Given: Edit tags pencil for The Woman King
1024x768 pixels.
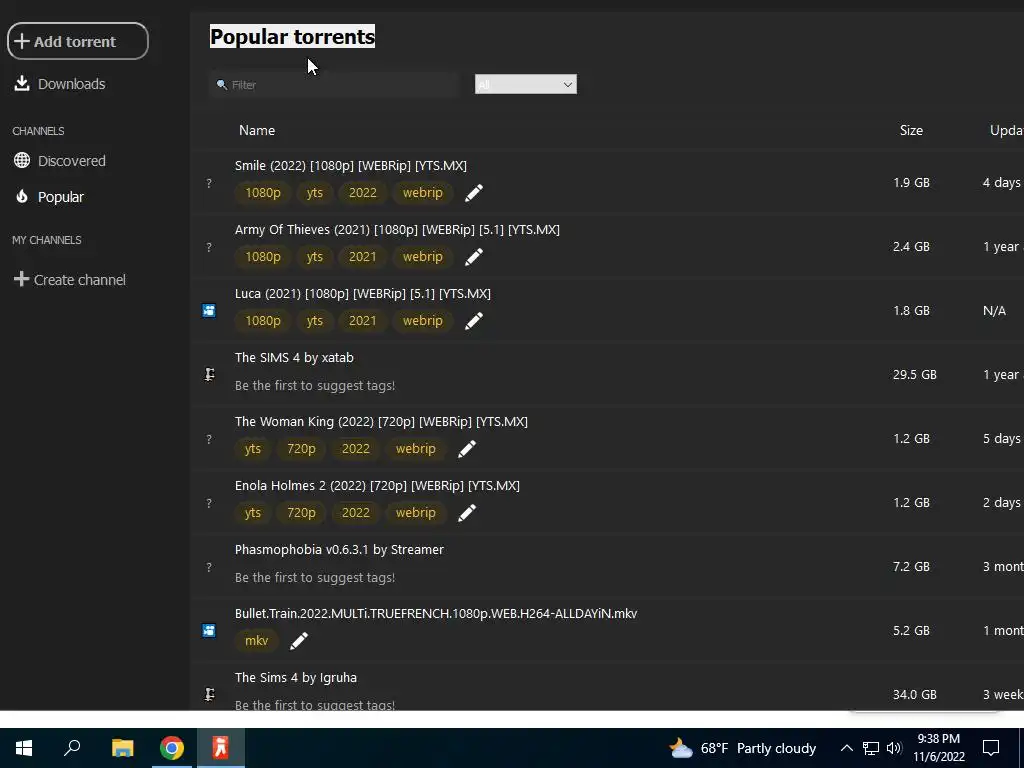Looking at the screenshot, I should pyautogui.click(x=467, y=449).
